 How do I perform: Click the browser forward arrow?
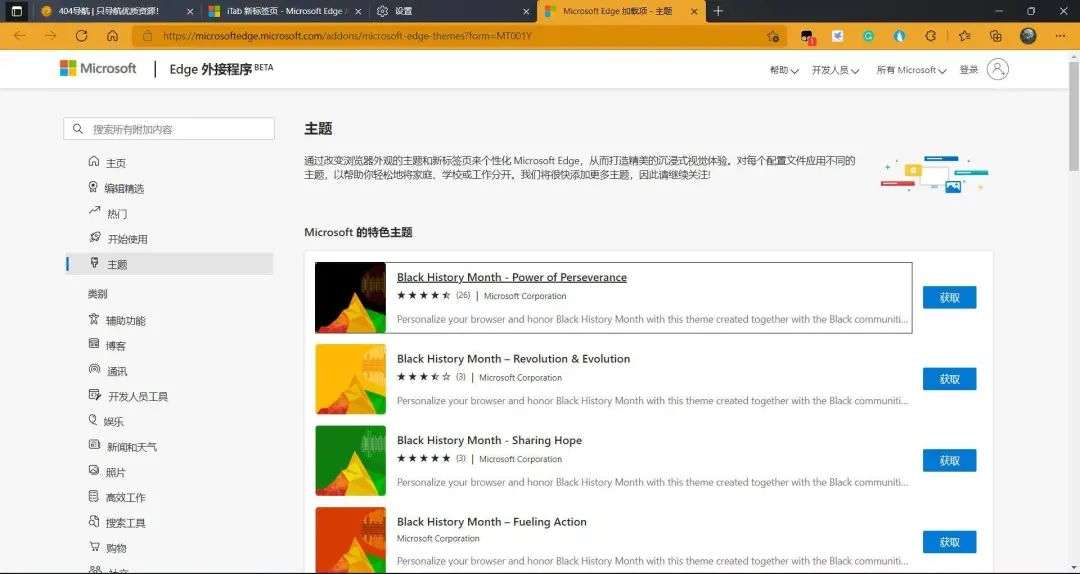click(x=50, y=36)
